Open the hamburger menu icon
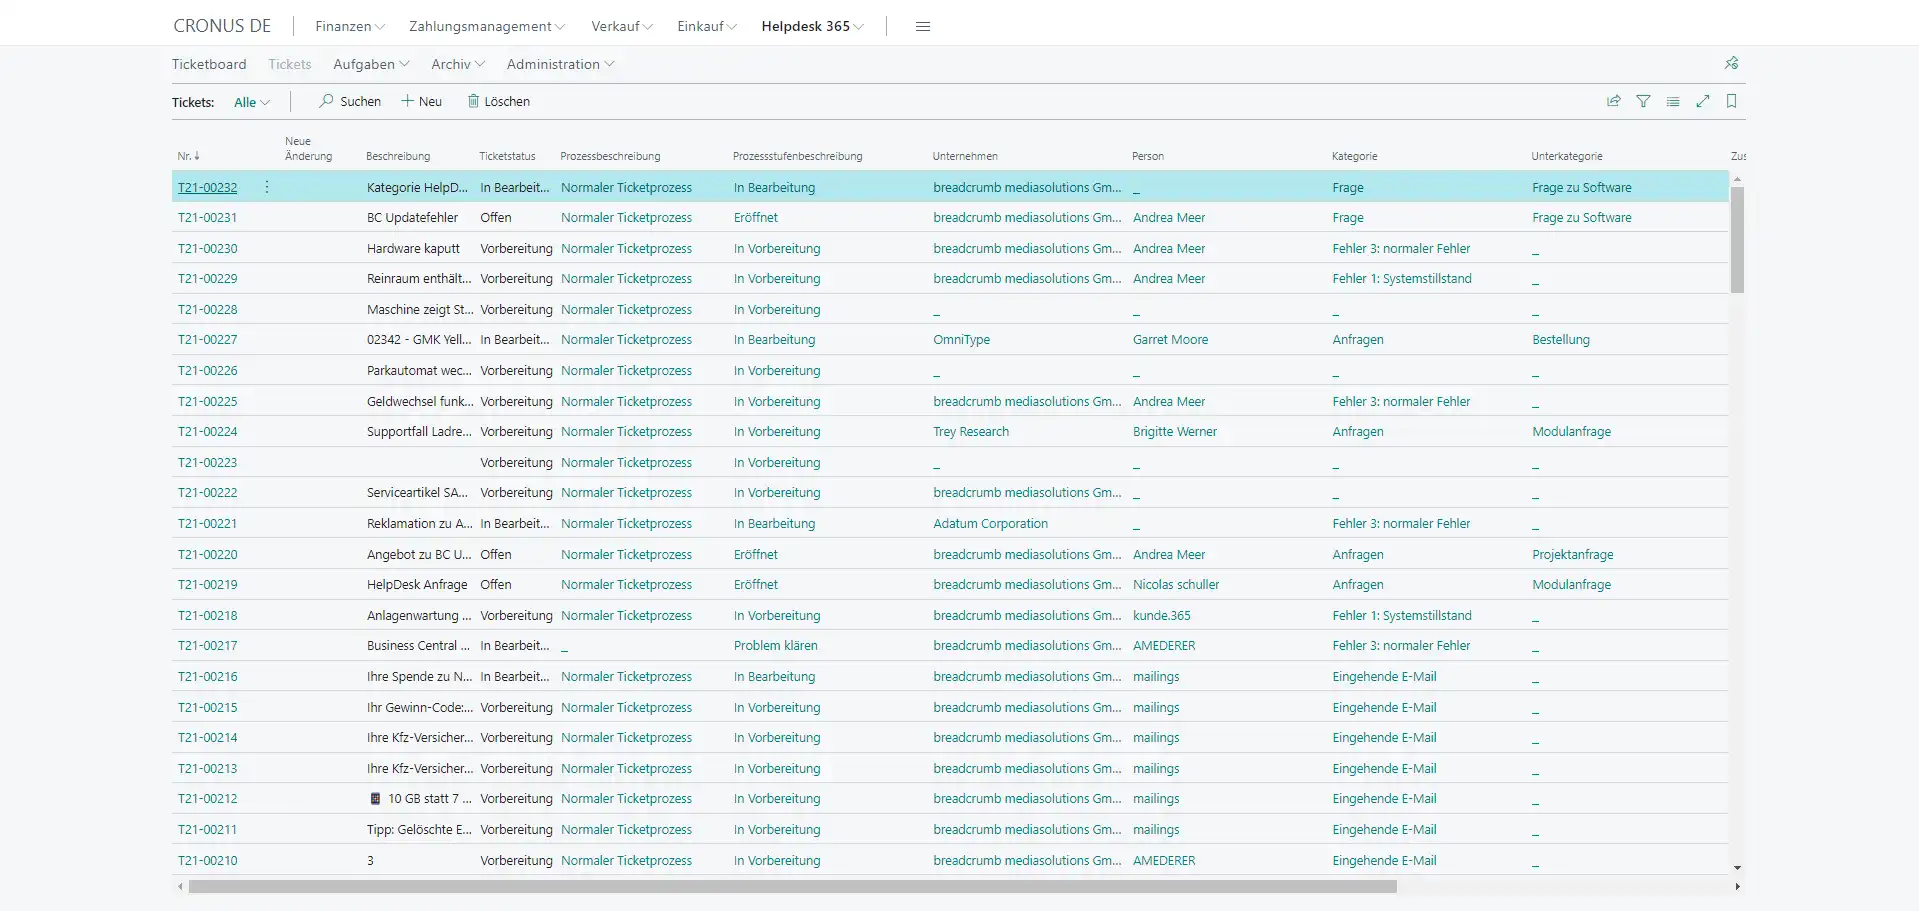1919x911 pixels. click(923, 26)
